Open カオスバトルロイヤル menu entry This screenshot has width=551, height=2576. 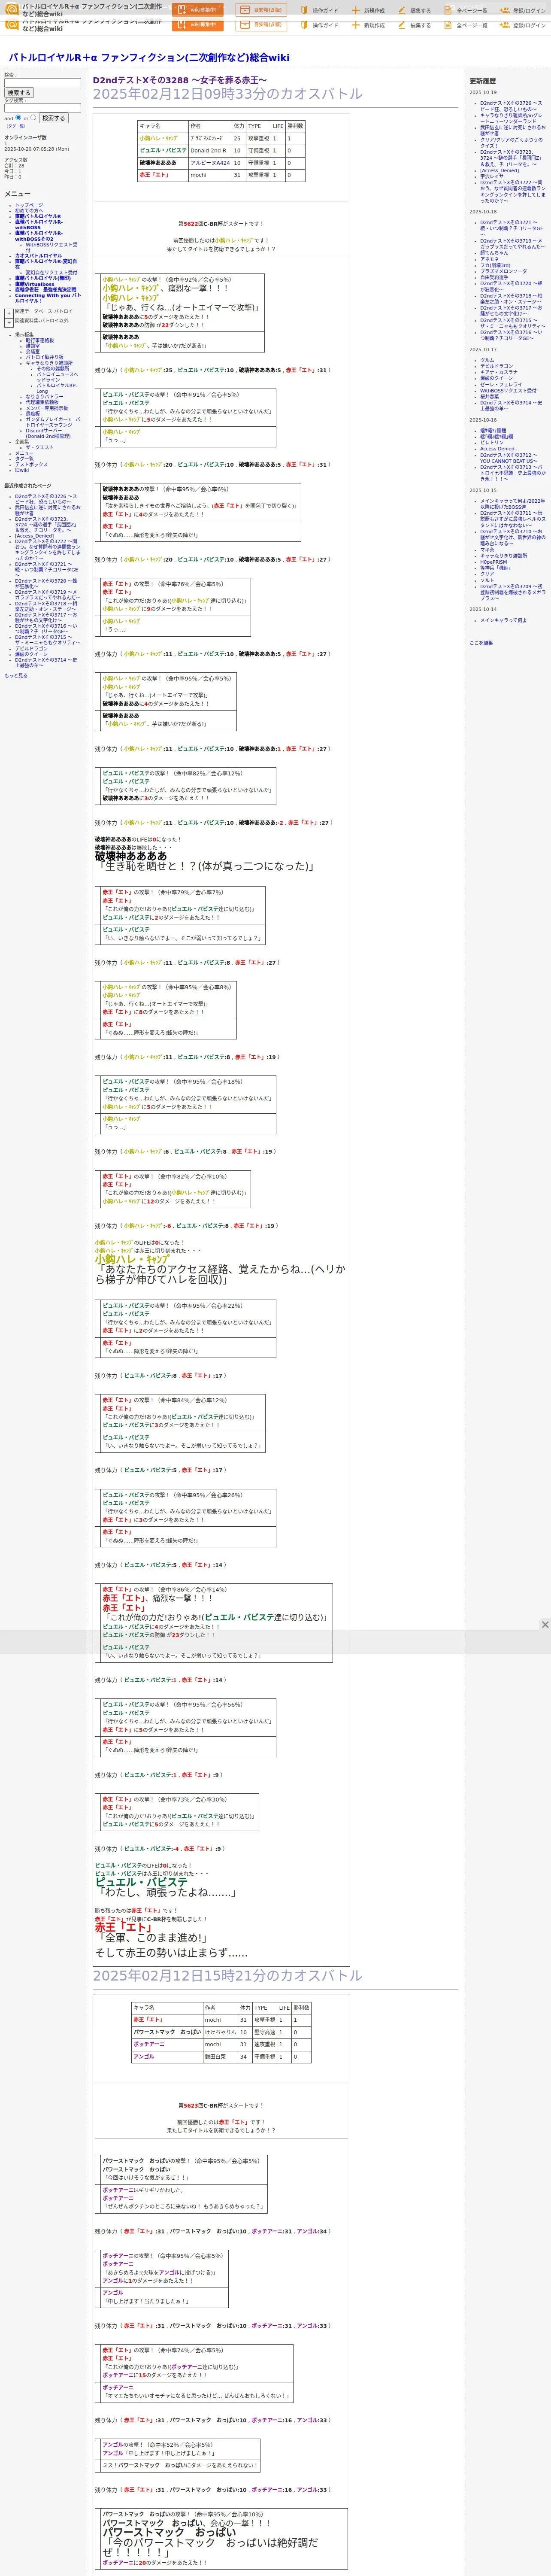coord(38,256)
